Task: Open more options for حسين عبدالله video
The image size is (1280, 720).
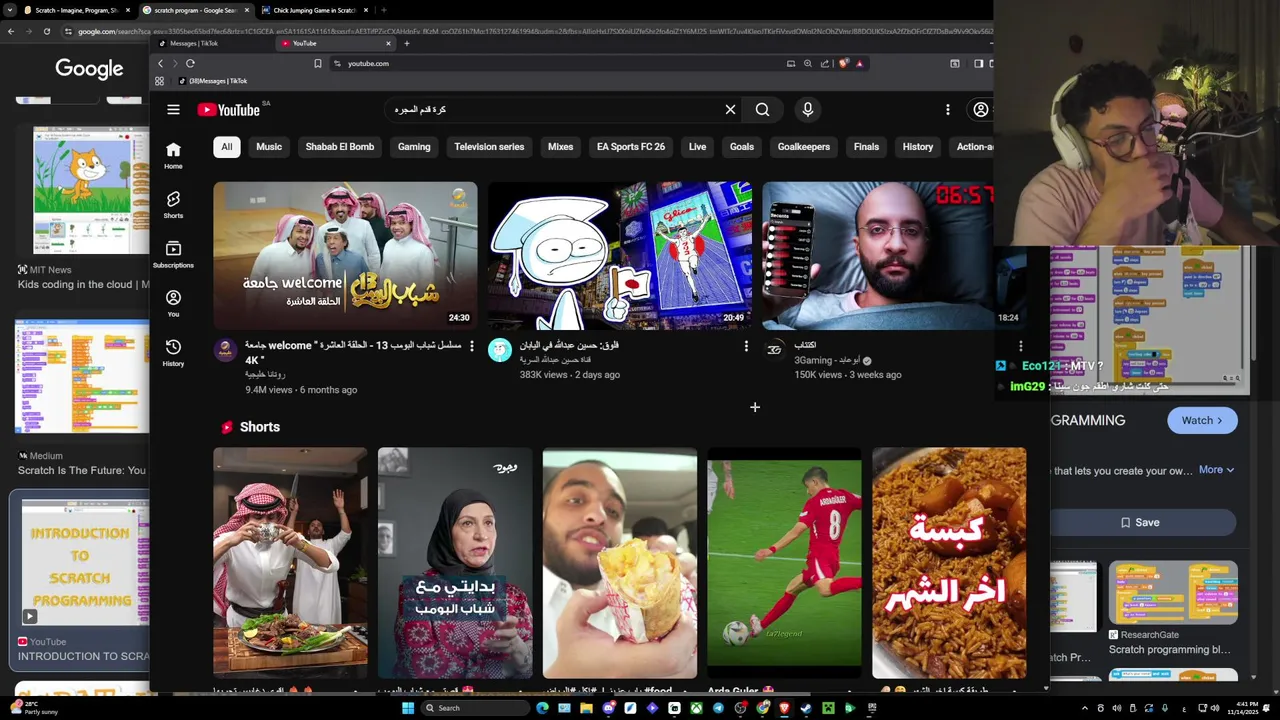Action: [746, 346]
